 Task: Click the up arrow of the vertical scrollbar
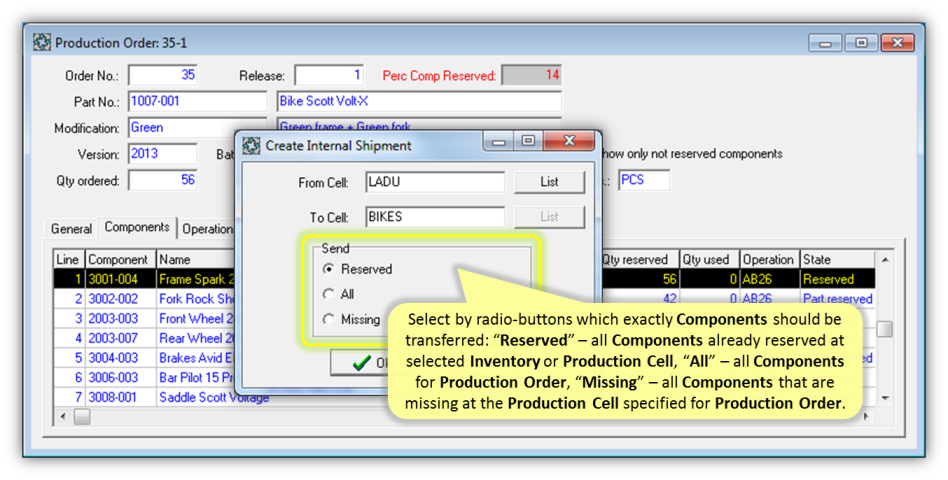(885, 260)
